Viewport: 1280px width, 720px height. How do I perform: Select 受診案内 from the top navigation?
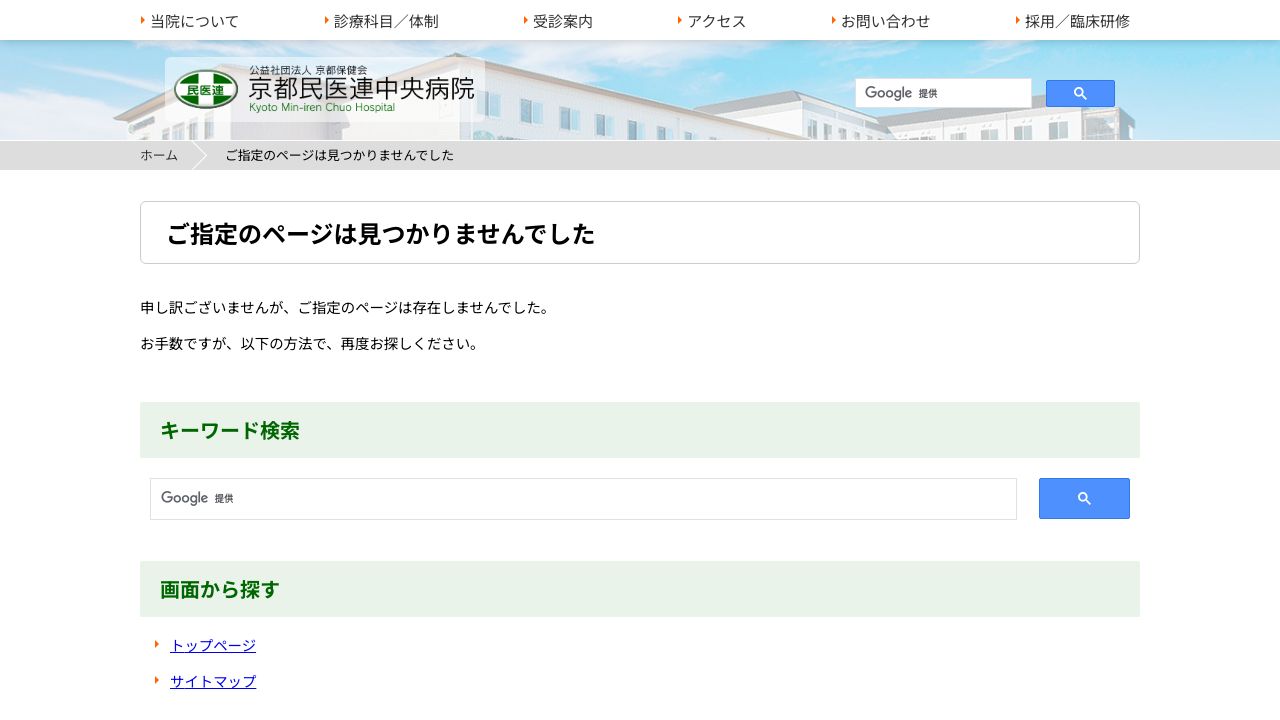click(x=560, y=20)
